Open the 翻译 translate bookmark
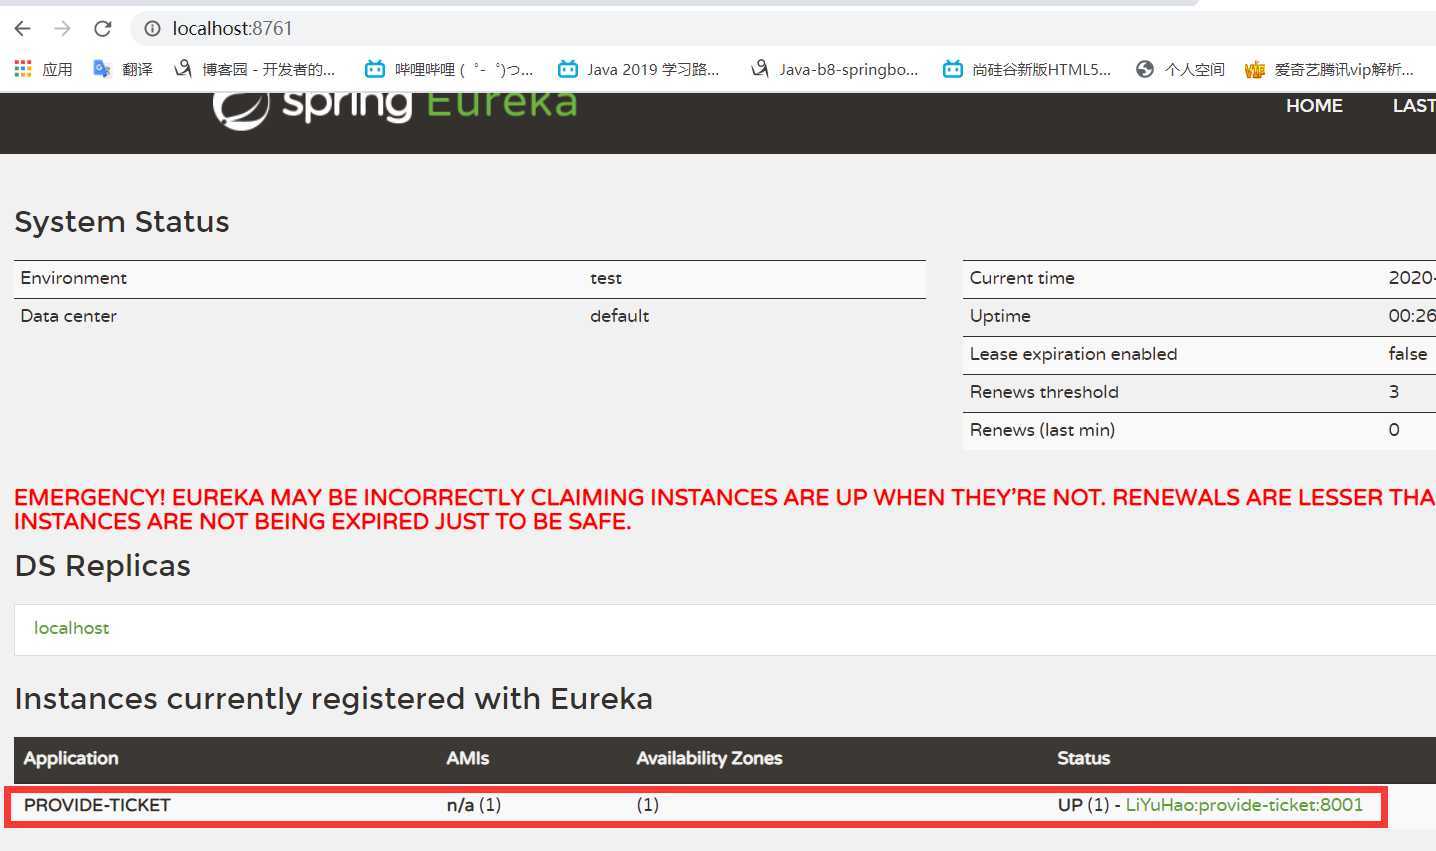Image resolution: width=1436 pixels, height=851 pixels. click(123, 69)
